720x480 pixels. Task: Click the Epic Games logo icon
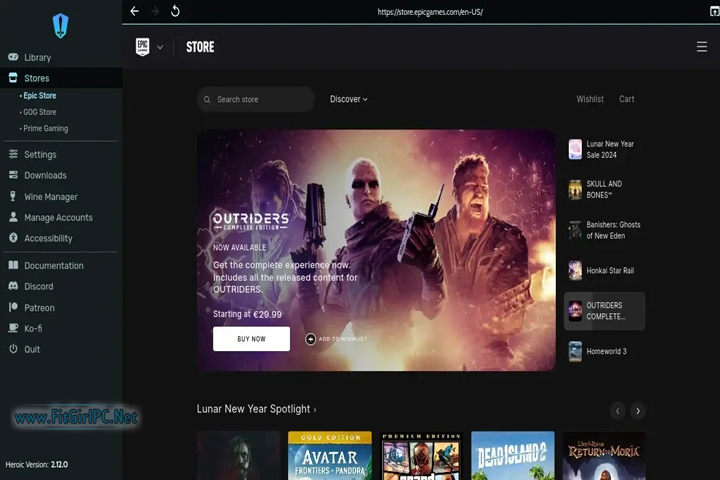pyautogui.click(x=142, y=47)
